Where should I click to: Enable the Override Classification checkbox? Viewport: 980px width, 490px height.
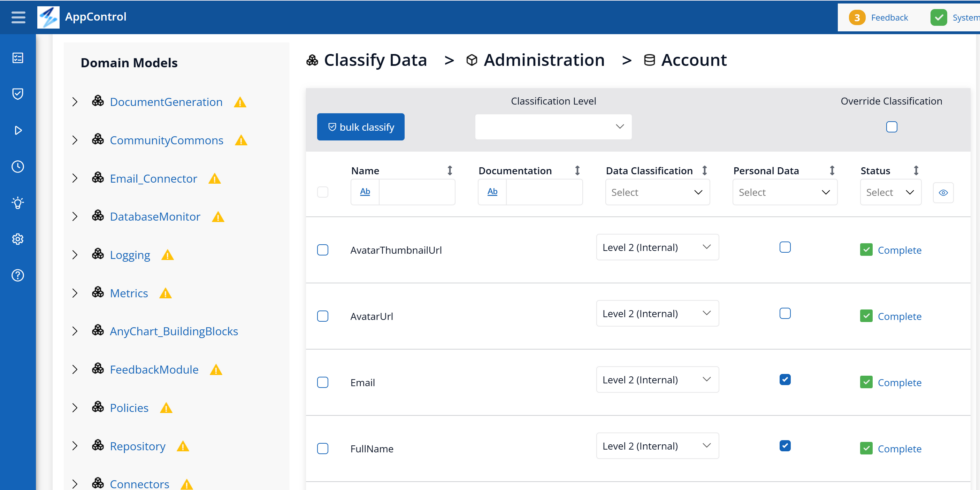click(x=892, y=127)
